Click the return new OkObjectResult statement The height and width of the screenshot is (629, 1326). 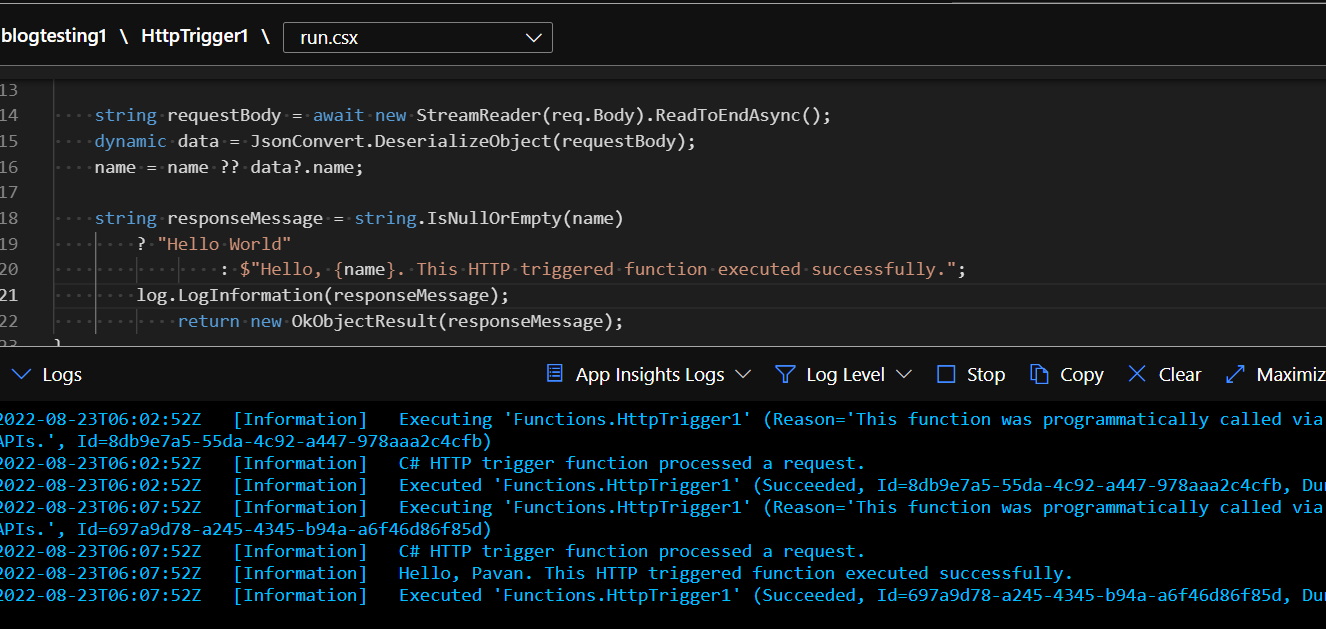click(400, 321)
